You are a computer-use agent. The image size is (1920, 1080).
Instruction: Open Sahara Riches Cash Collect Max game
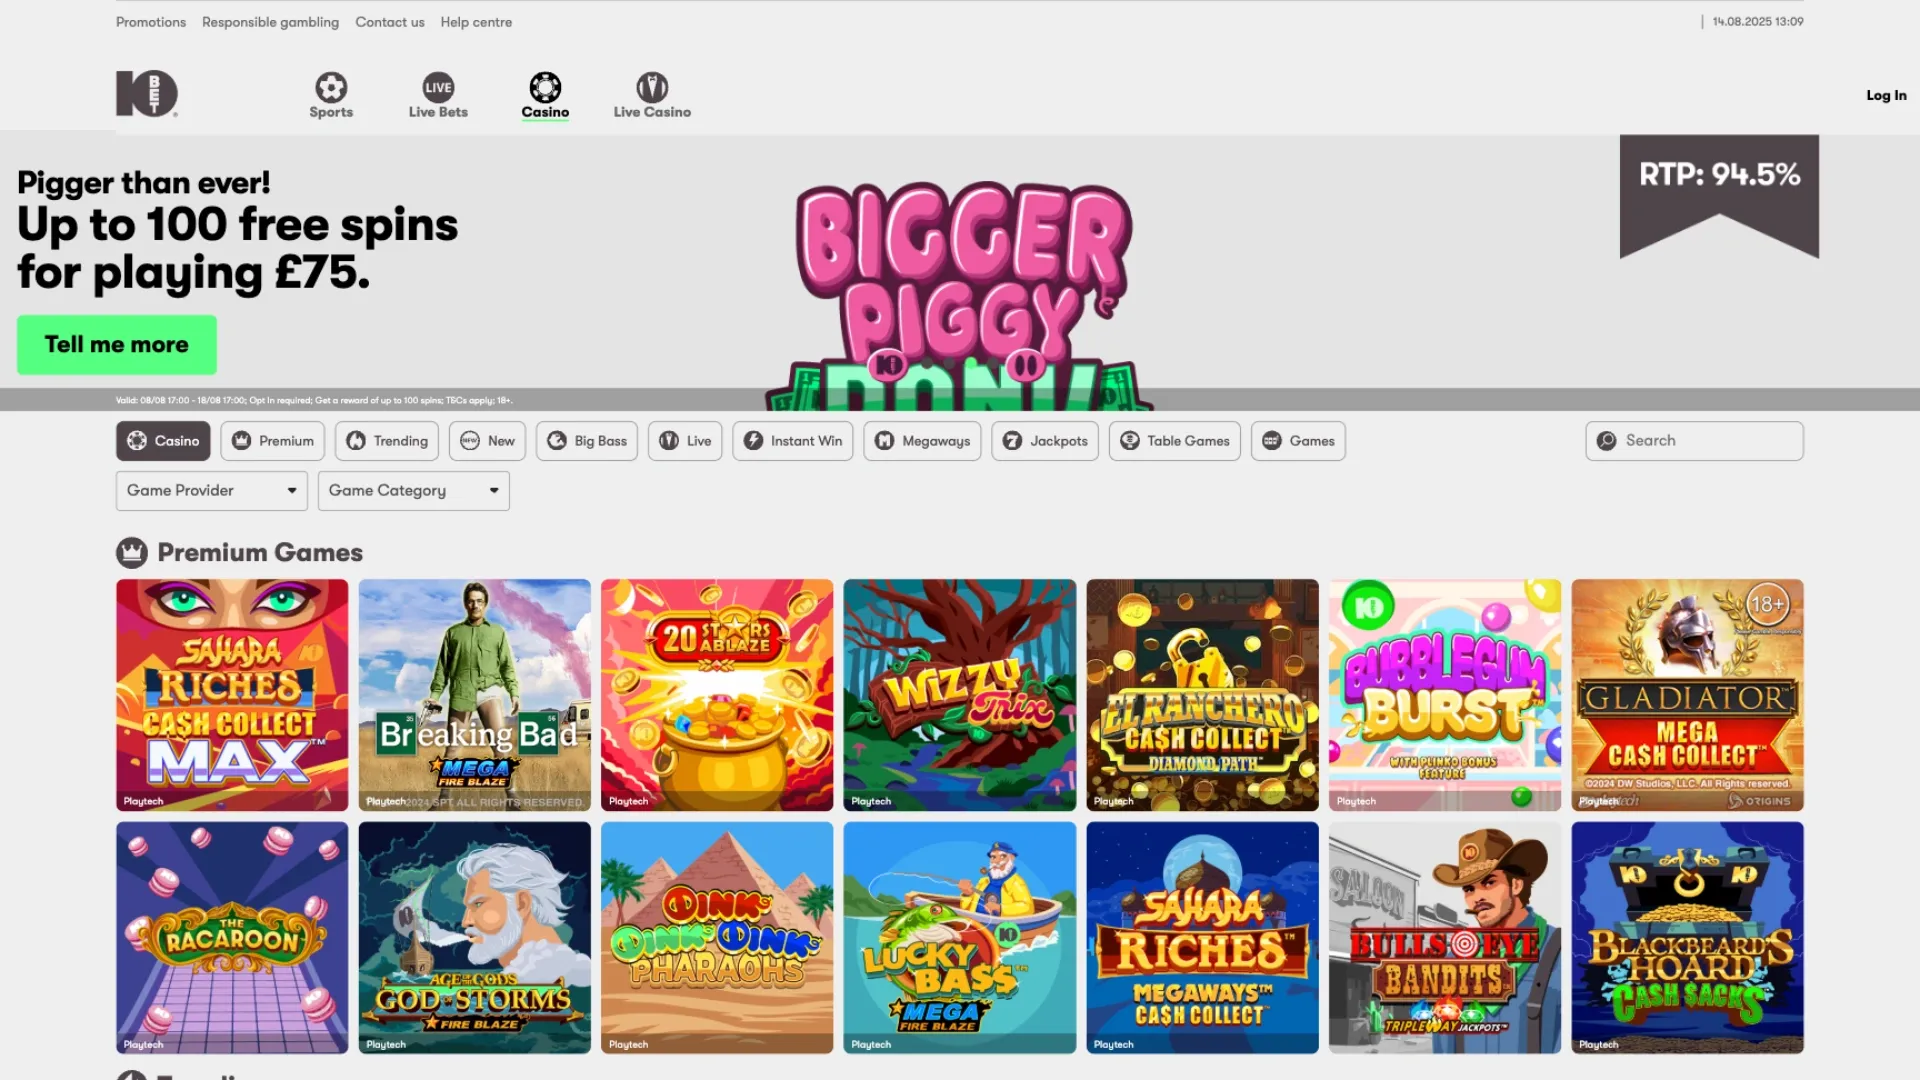232,695
